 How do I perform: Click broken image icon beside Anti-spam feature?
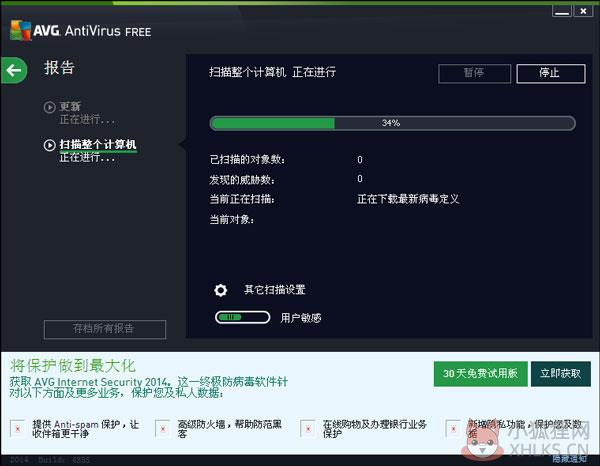click(18, 429)
